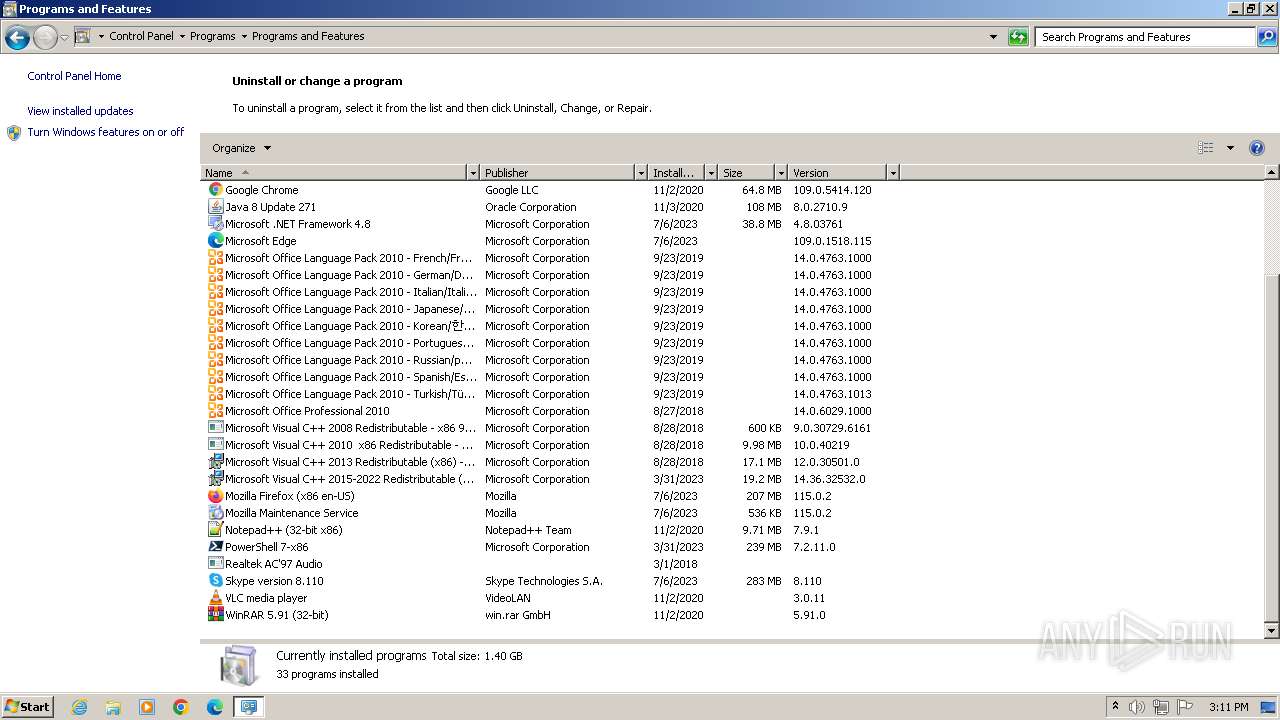
Task: Open the Version column filter dropdown
Action: (893, 173)
